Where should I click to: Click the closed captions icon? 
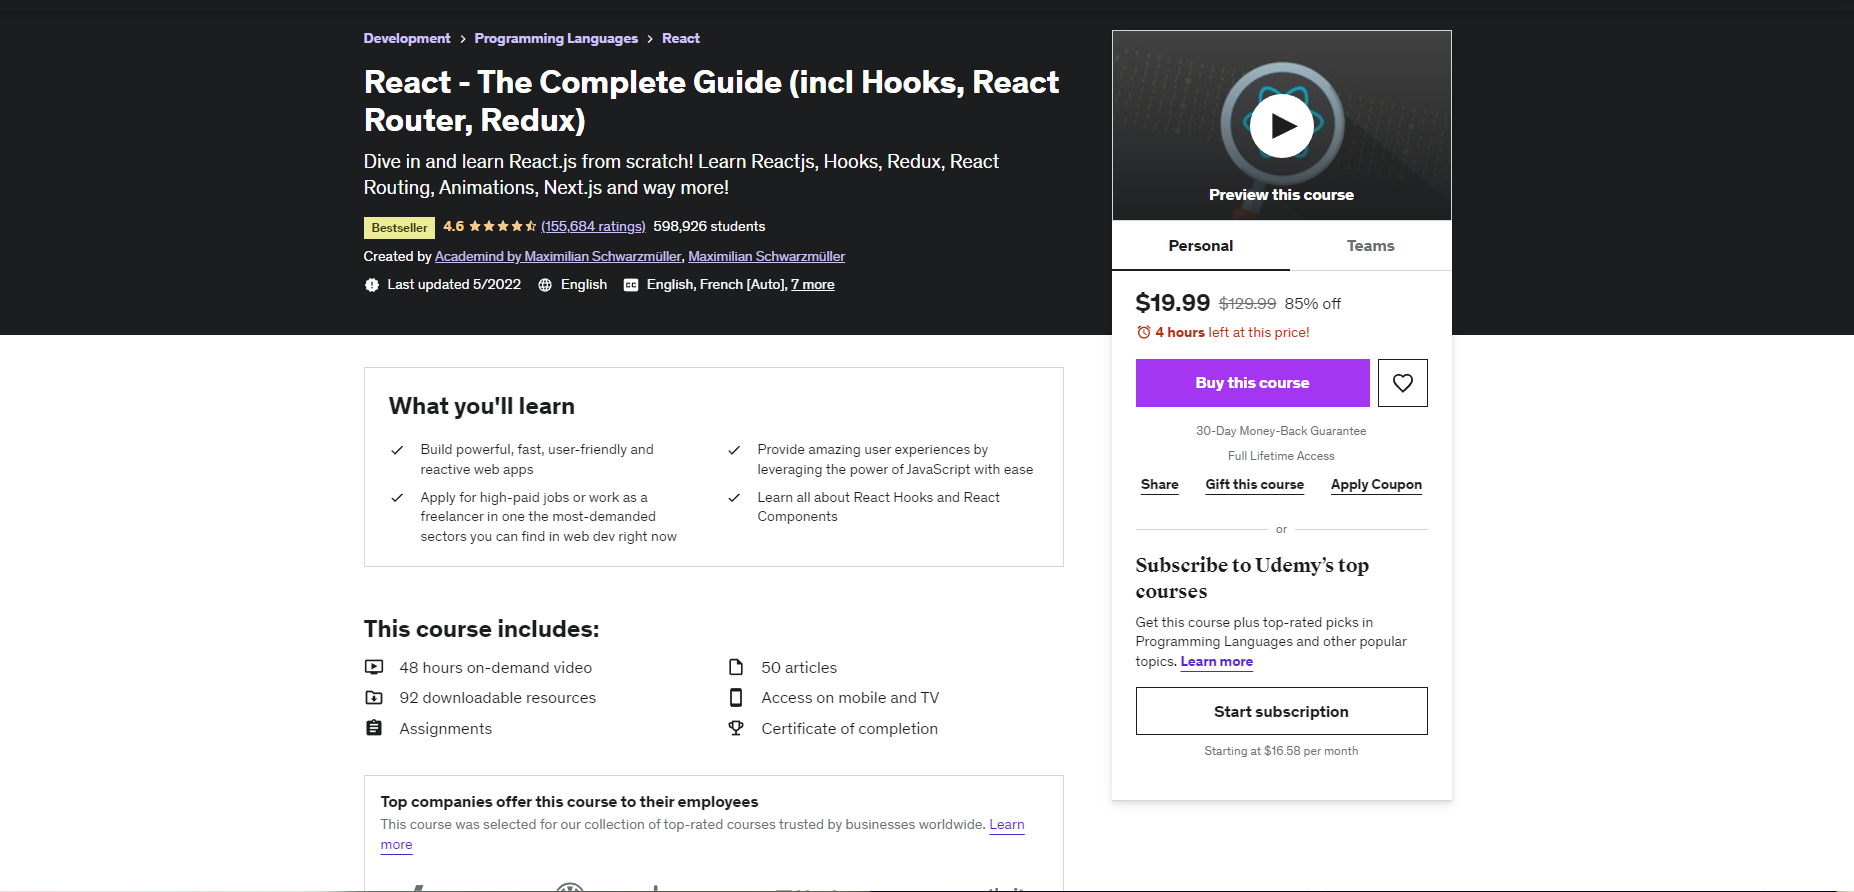pyautogui.click(x=631, y=285)
